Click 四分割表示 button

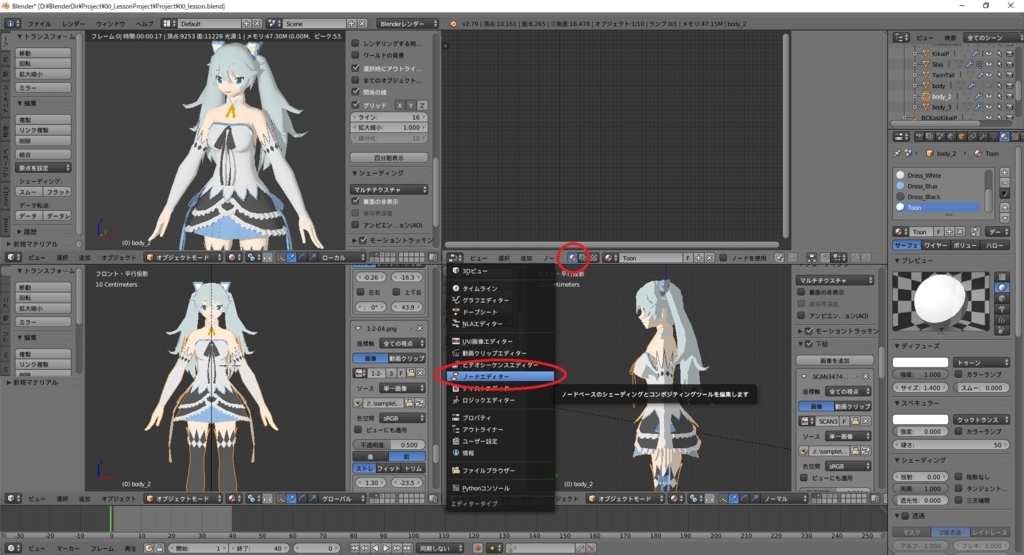pyautogui.click(x=389, y=157)
